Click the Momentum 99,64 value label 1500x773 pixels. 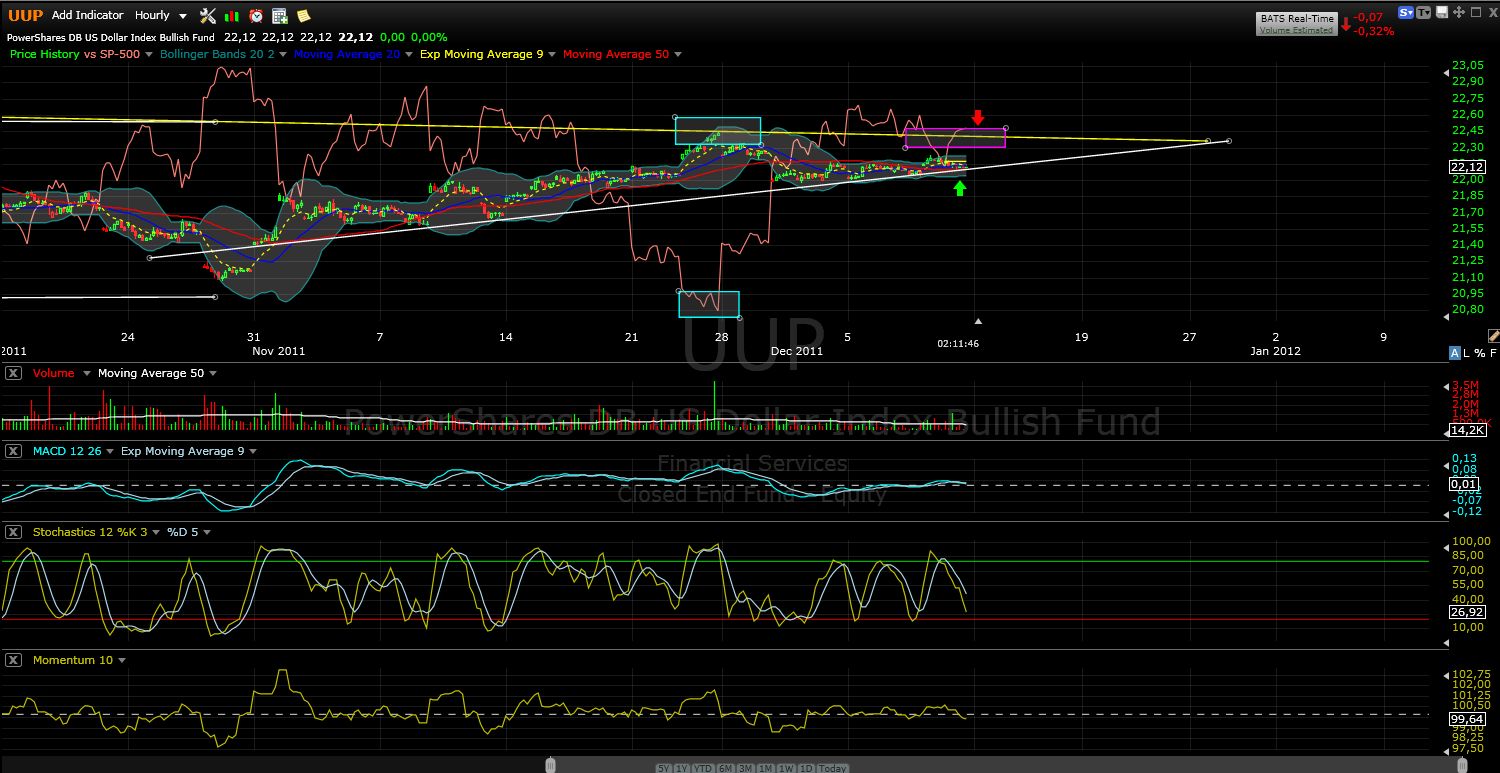point(1467,718)
